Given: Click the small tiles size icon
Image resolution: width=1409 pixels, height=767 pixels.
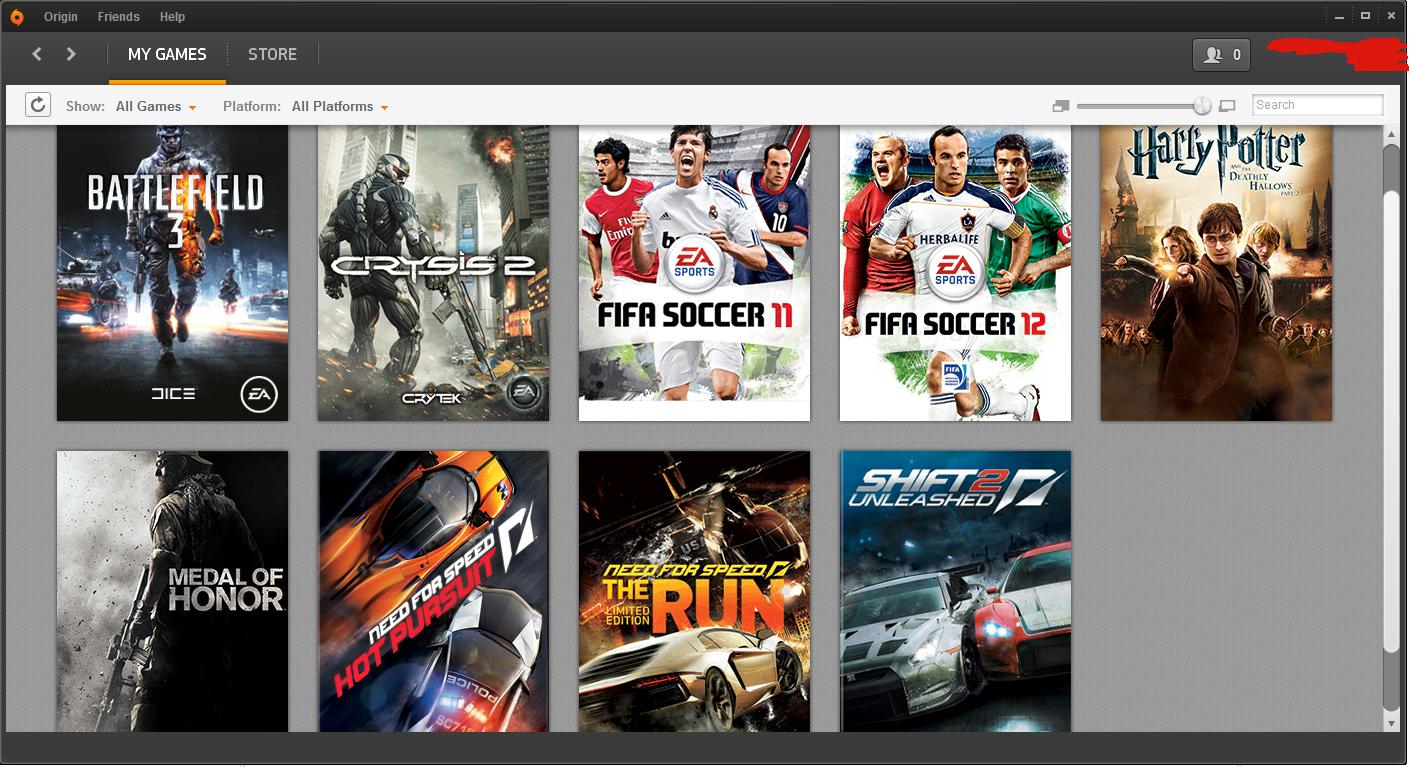Looking at the screenshot, I should (x=1061, y=106).
